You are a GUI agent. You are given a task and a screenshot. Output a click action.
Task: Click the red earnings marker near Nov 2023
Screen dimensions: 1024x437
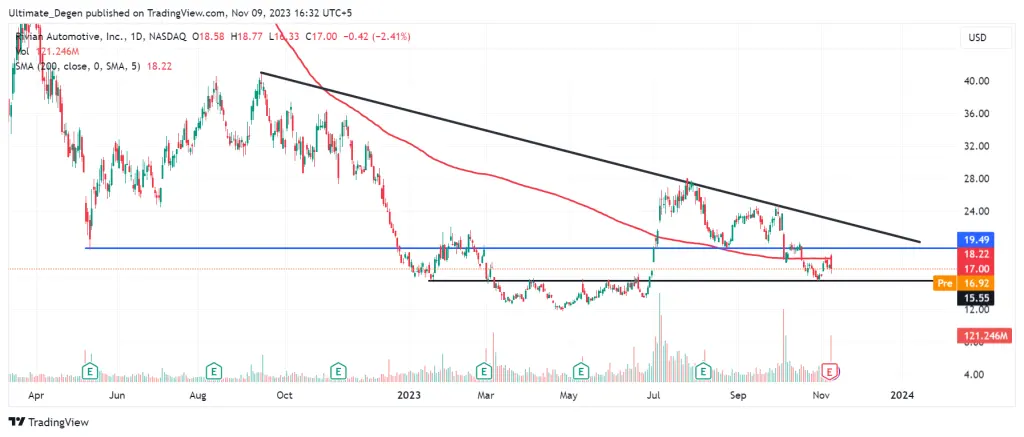[x=830, y=372]
